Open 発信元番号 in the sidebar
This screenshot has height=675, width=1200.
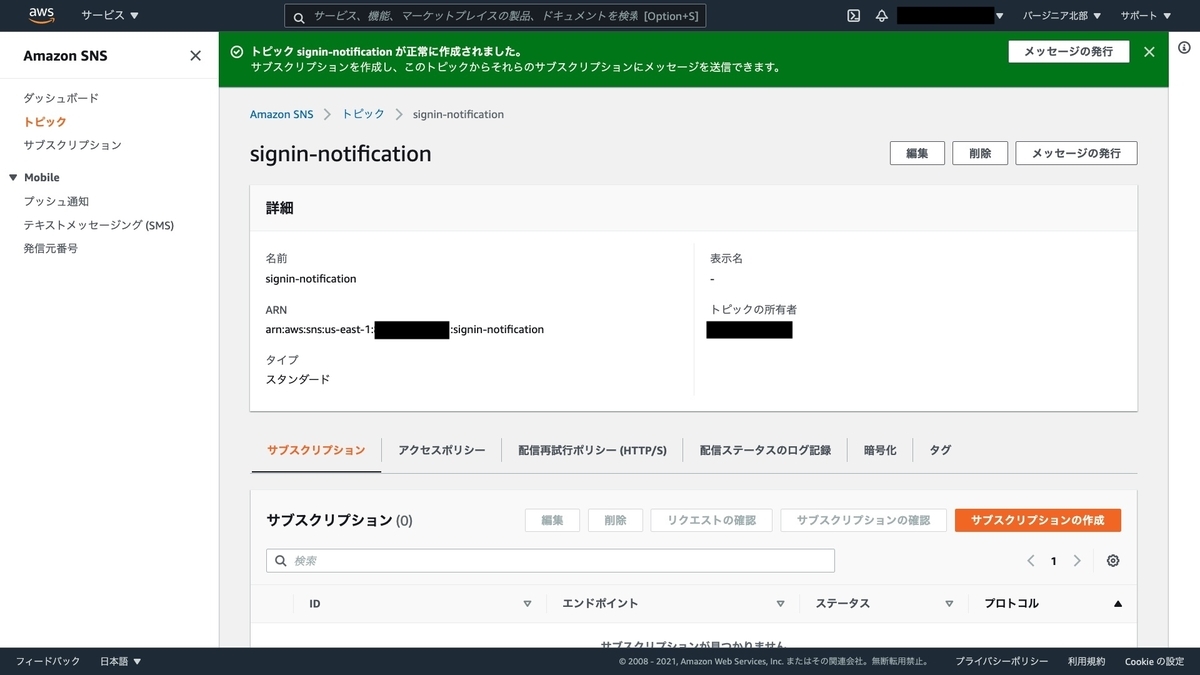coord(51,248)
